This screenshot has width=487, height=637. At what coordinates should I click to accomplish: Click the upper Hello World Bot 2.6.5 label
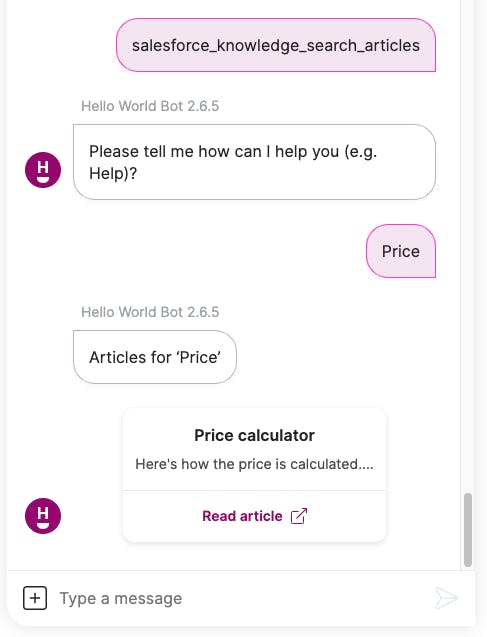pos(150,106)
